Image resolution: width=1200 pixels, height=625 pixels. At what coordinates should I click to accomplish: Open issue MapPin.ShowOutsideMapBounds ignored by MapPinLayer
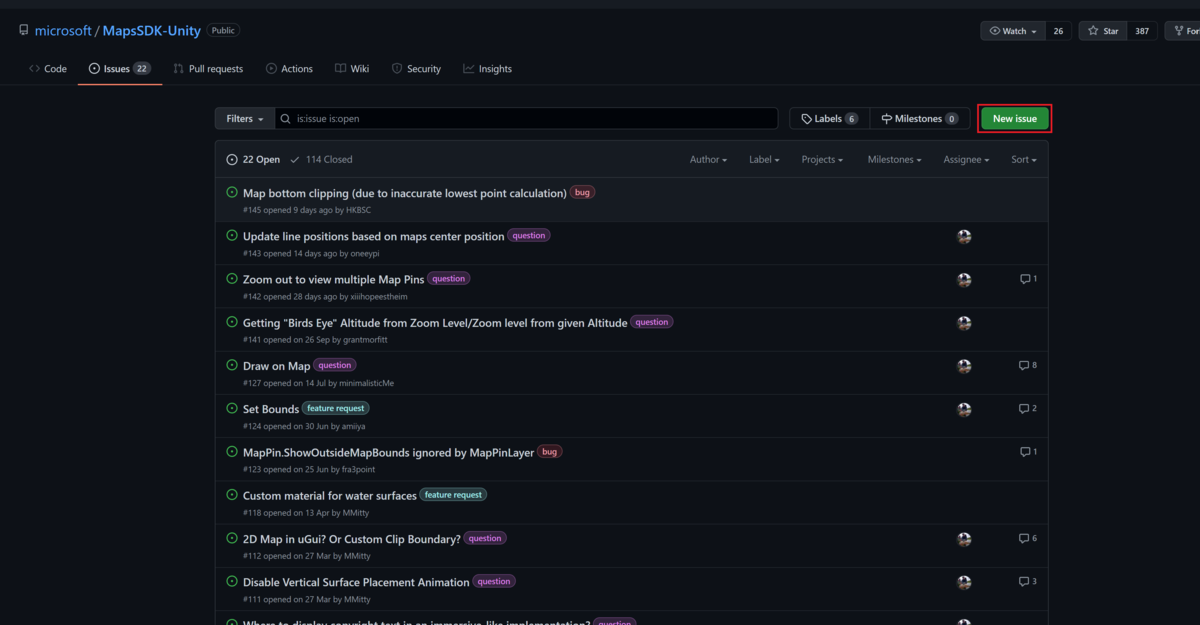click(x=388, y=452)
